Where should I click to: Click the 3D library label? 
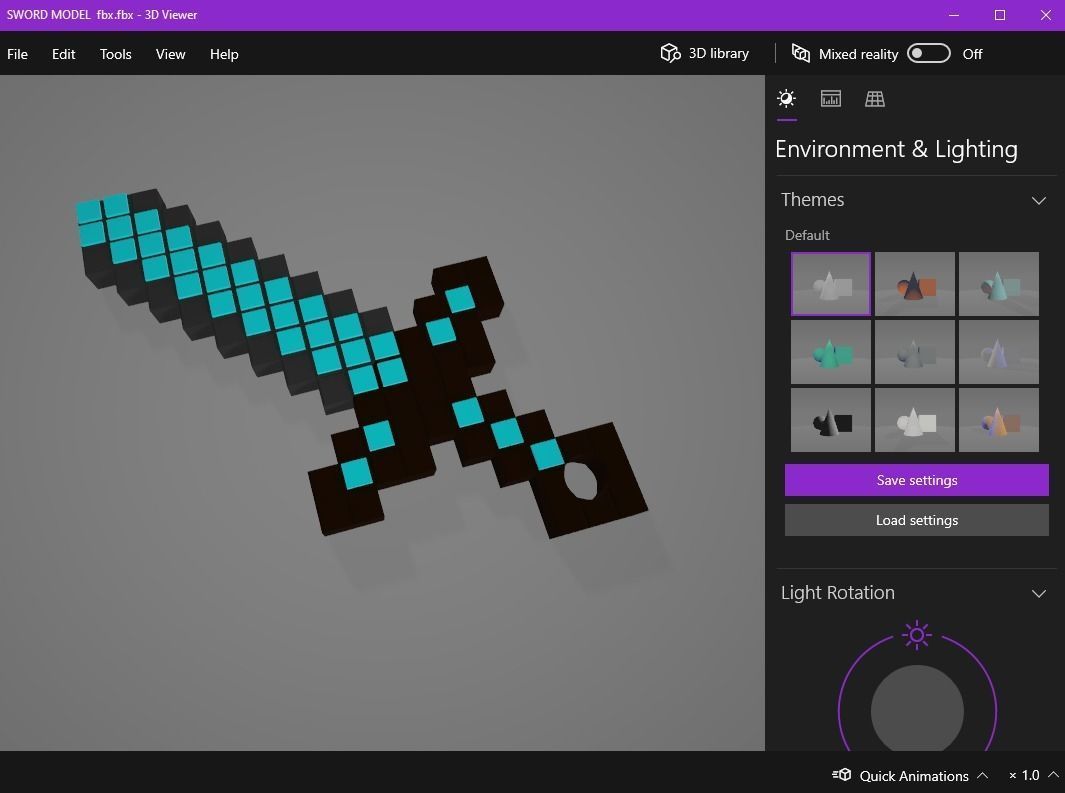719,53
